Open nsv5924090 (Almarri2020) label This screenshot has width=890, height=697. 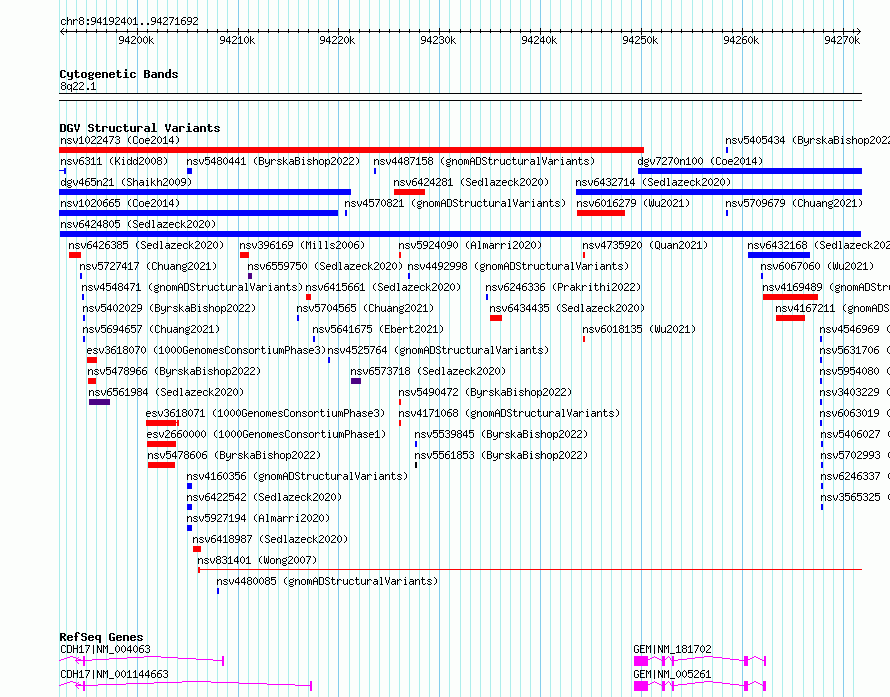[470, 245]
